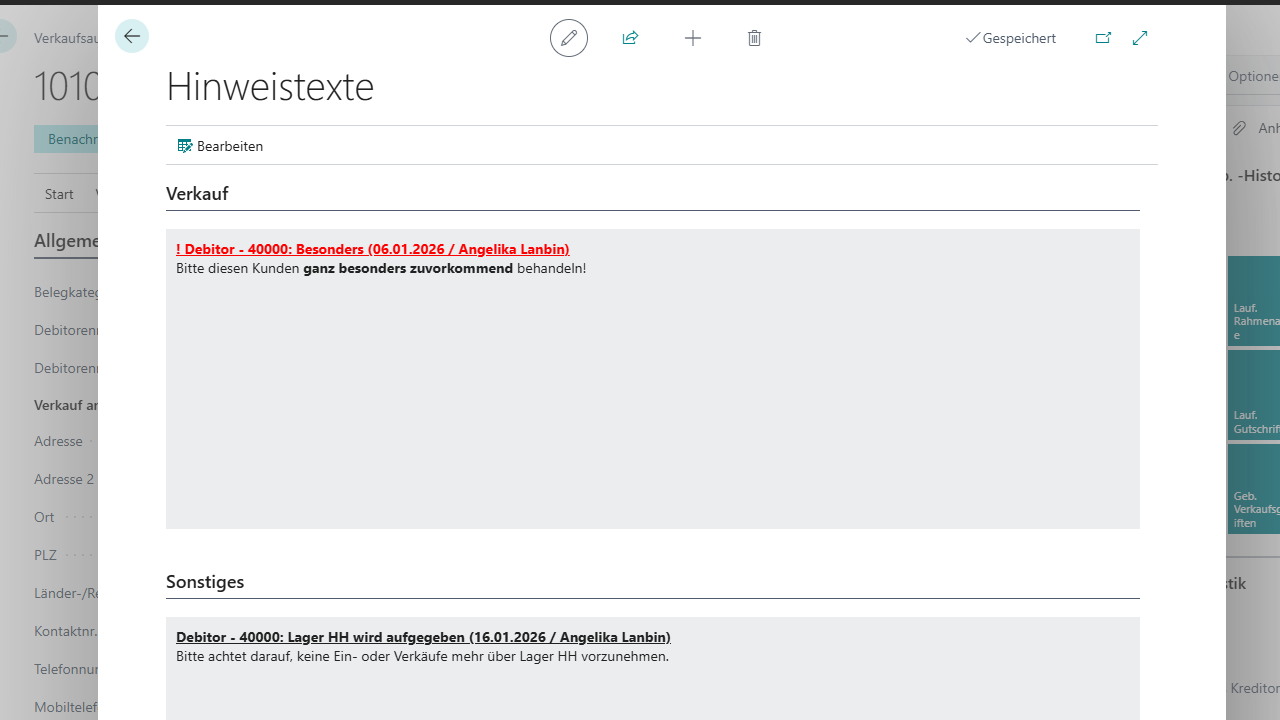Click the share icon
The image size is (1280, 720).
[630, 38]
